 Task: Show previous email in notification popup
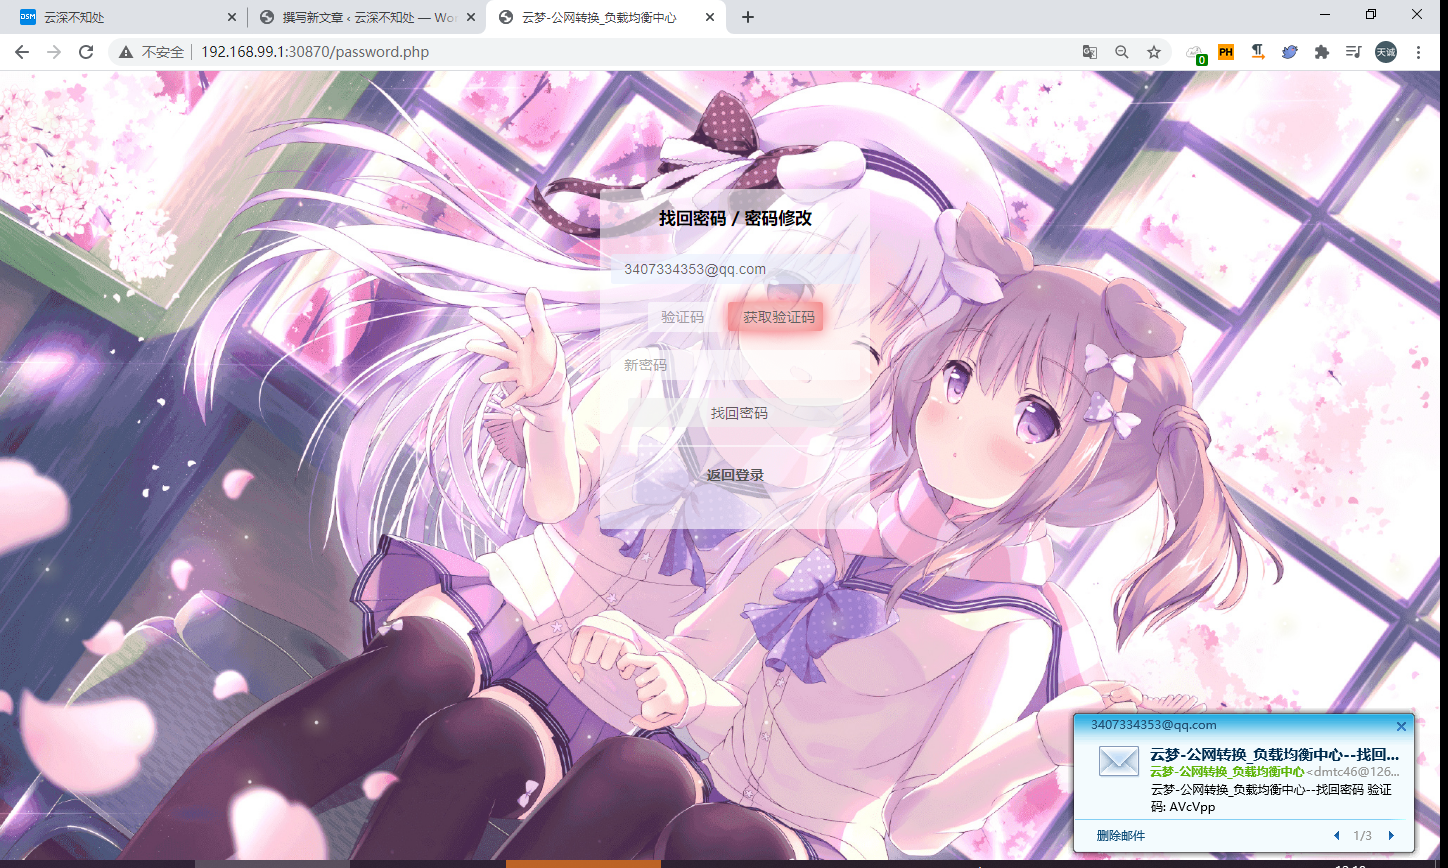click(x=1337, y=835)
